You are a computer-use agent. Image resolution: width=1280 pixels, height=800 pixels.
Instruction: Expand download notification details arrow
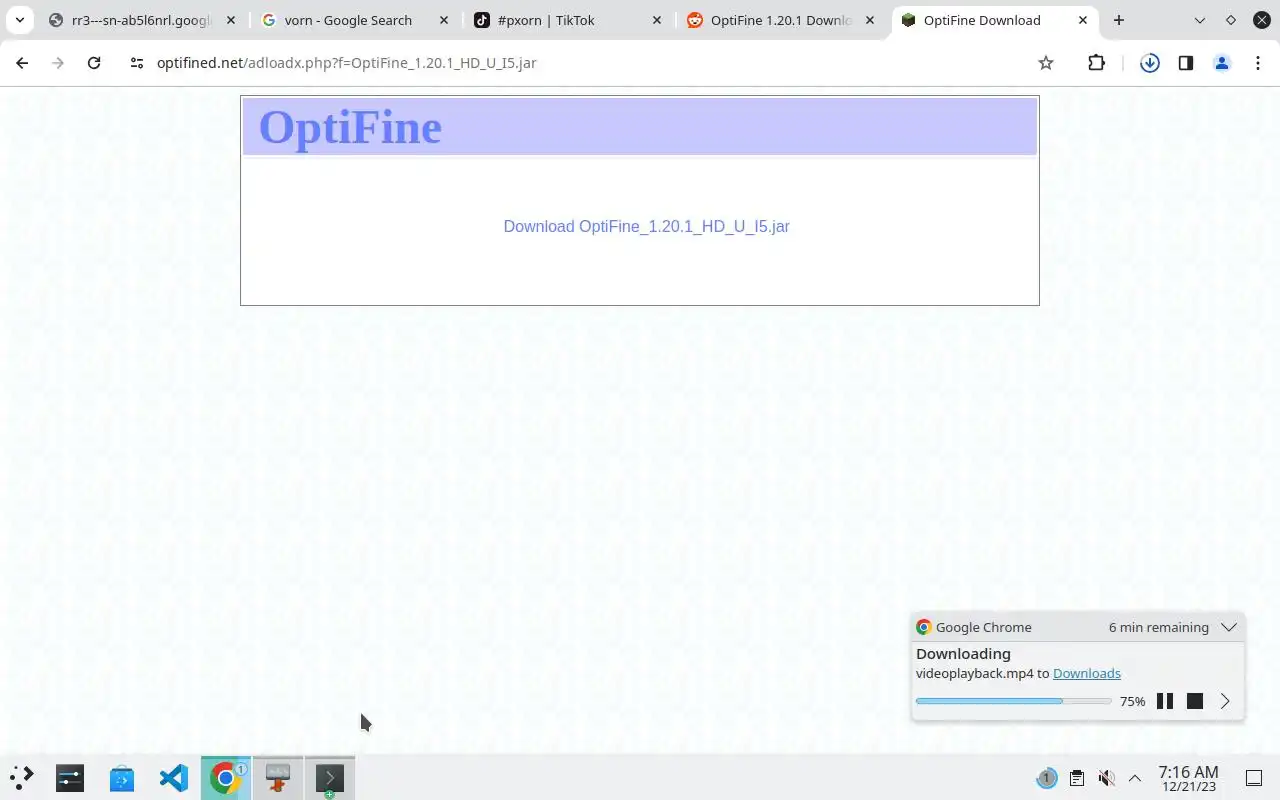[1225, 701]
